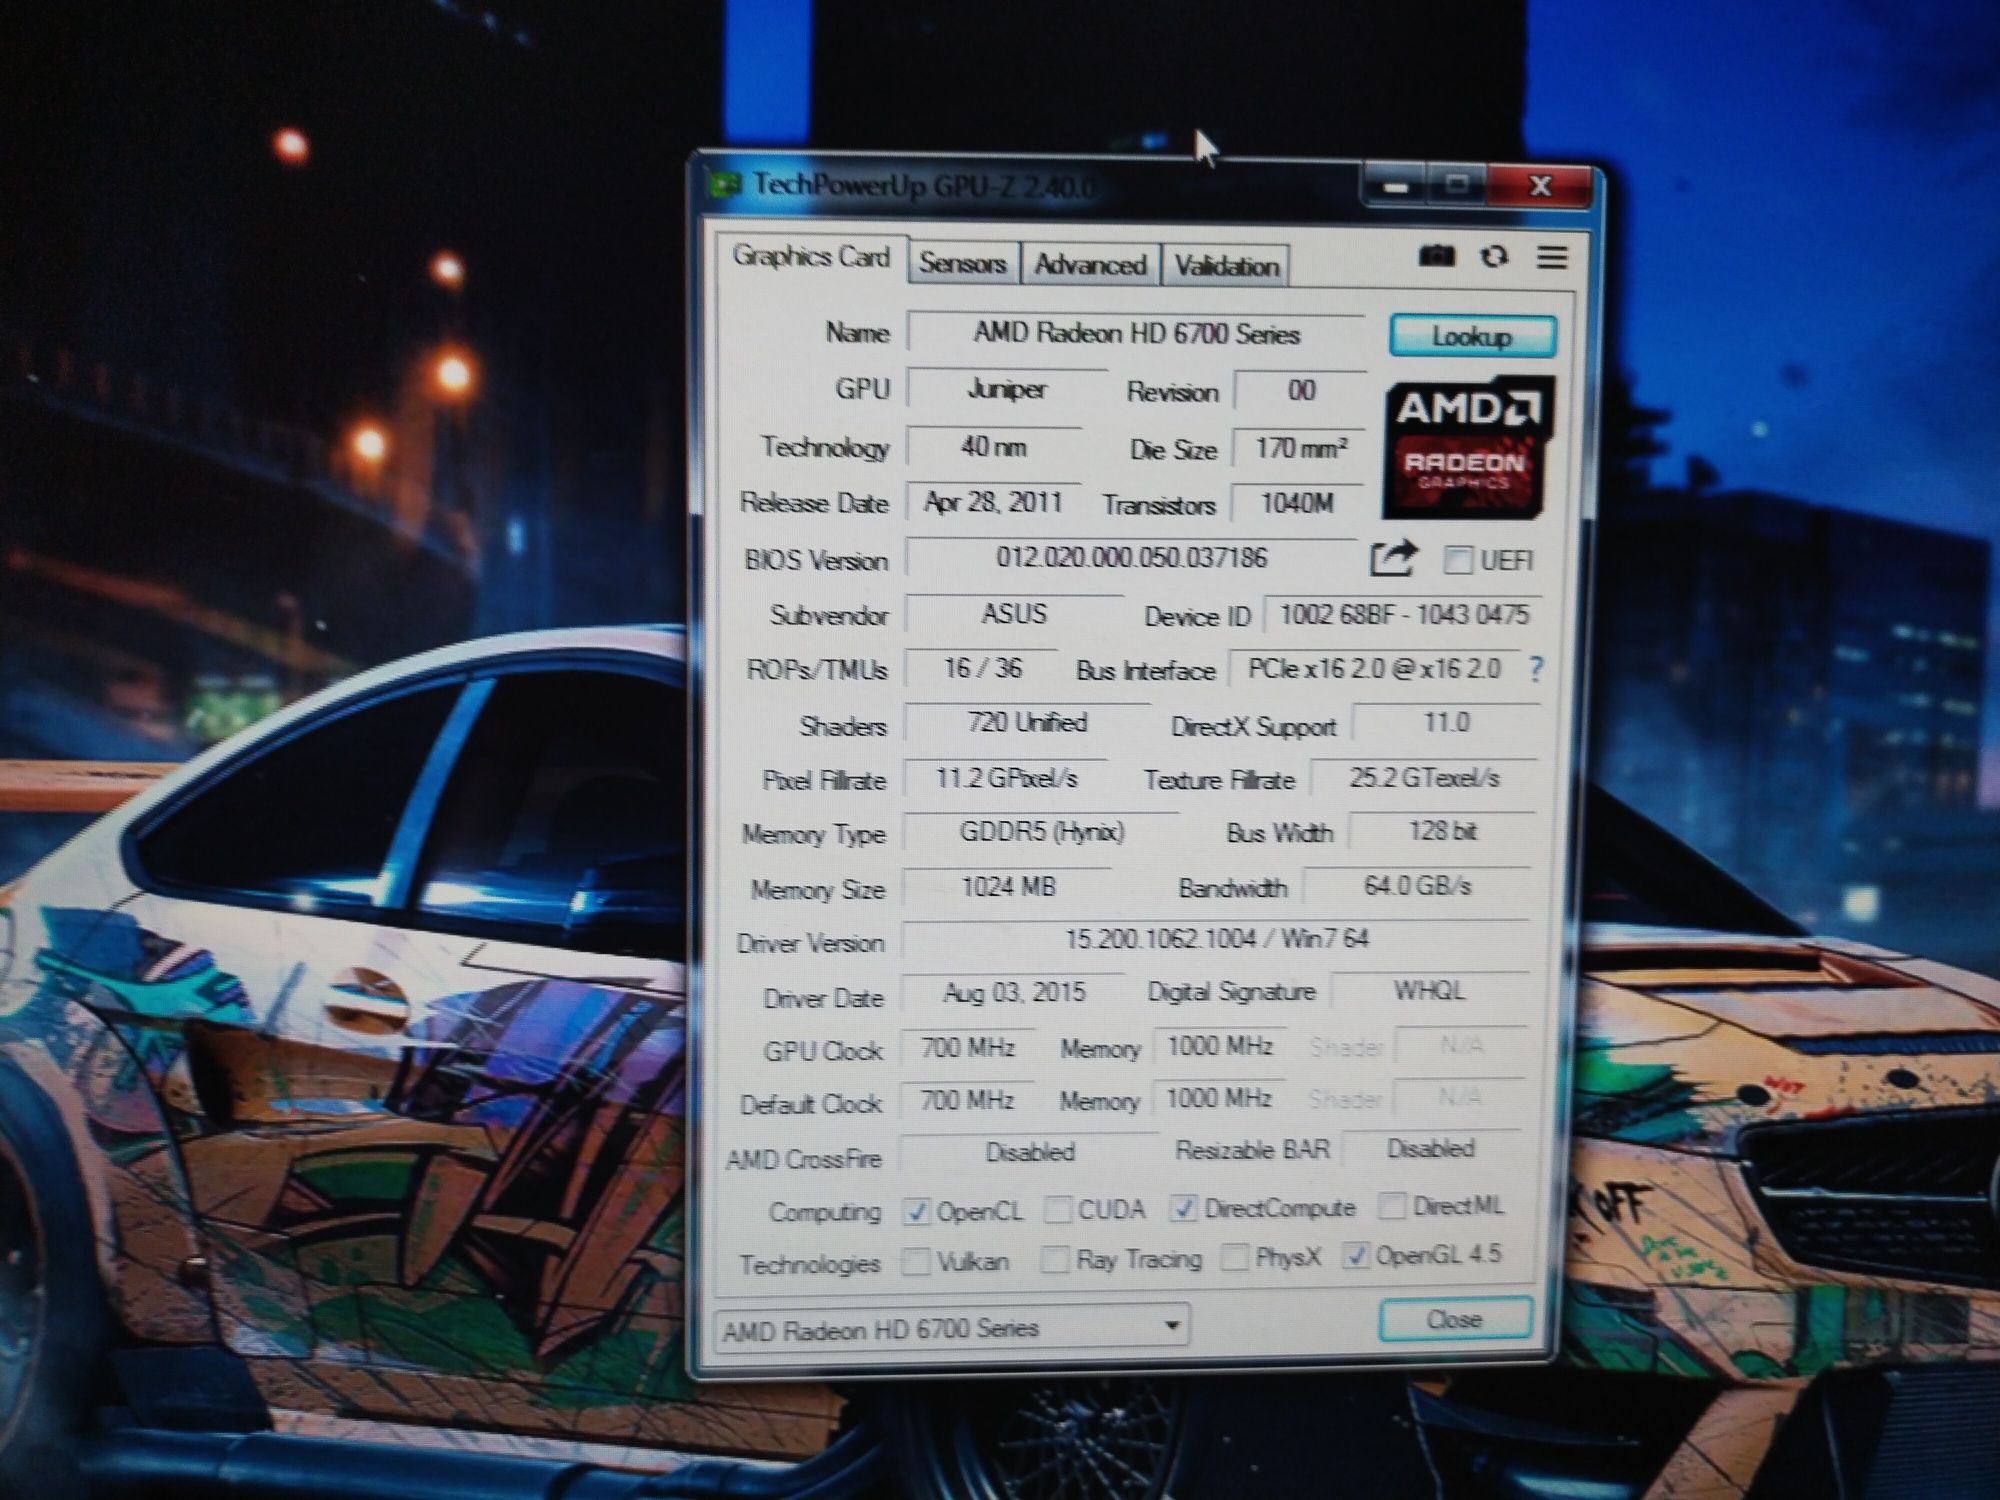Toggle the UEFI checkbox

[x=1457, y=560]
